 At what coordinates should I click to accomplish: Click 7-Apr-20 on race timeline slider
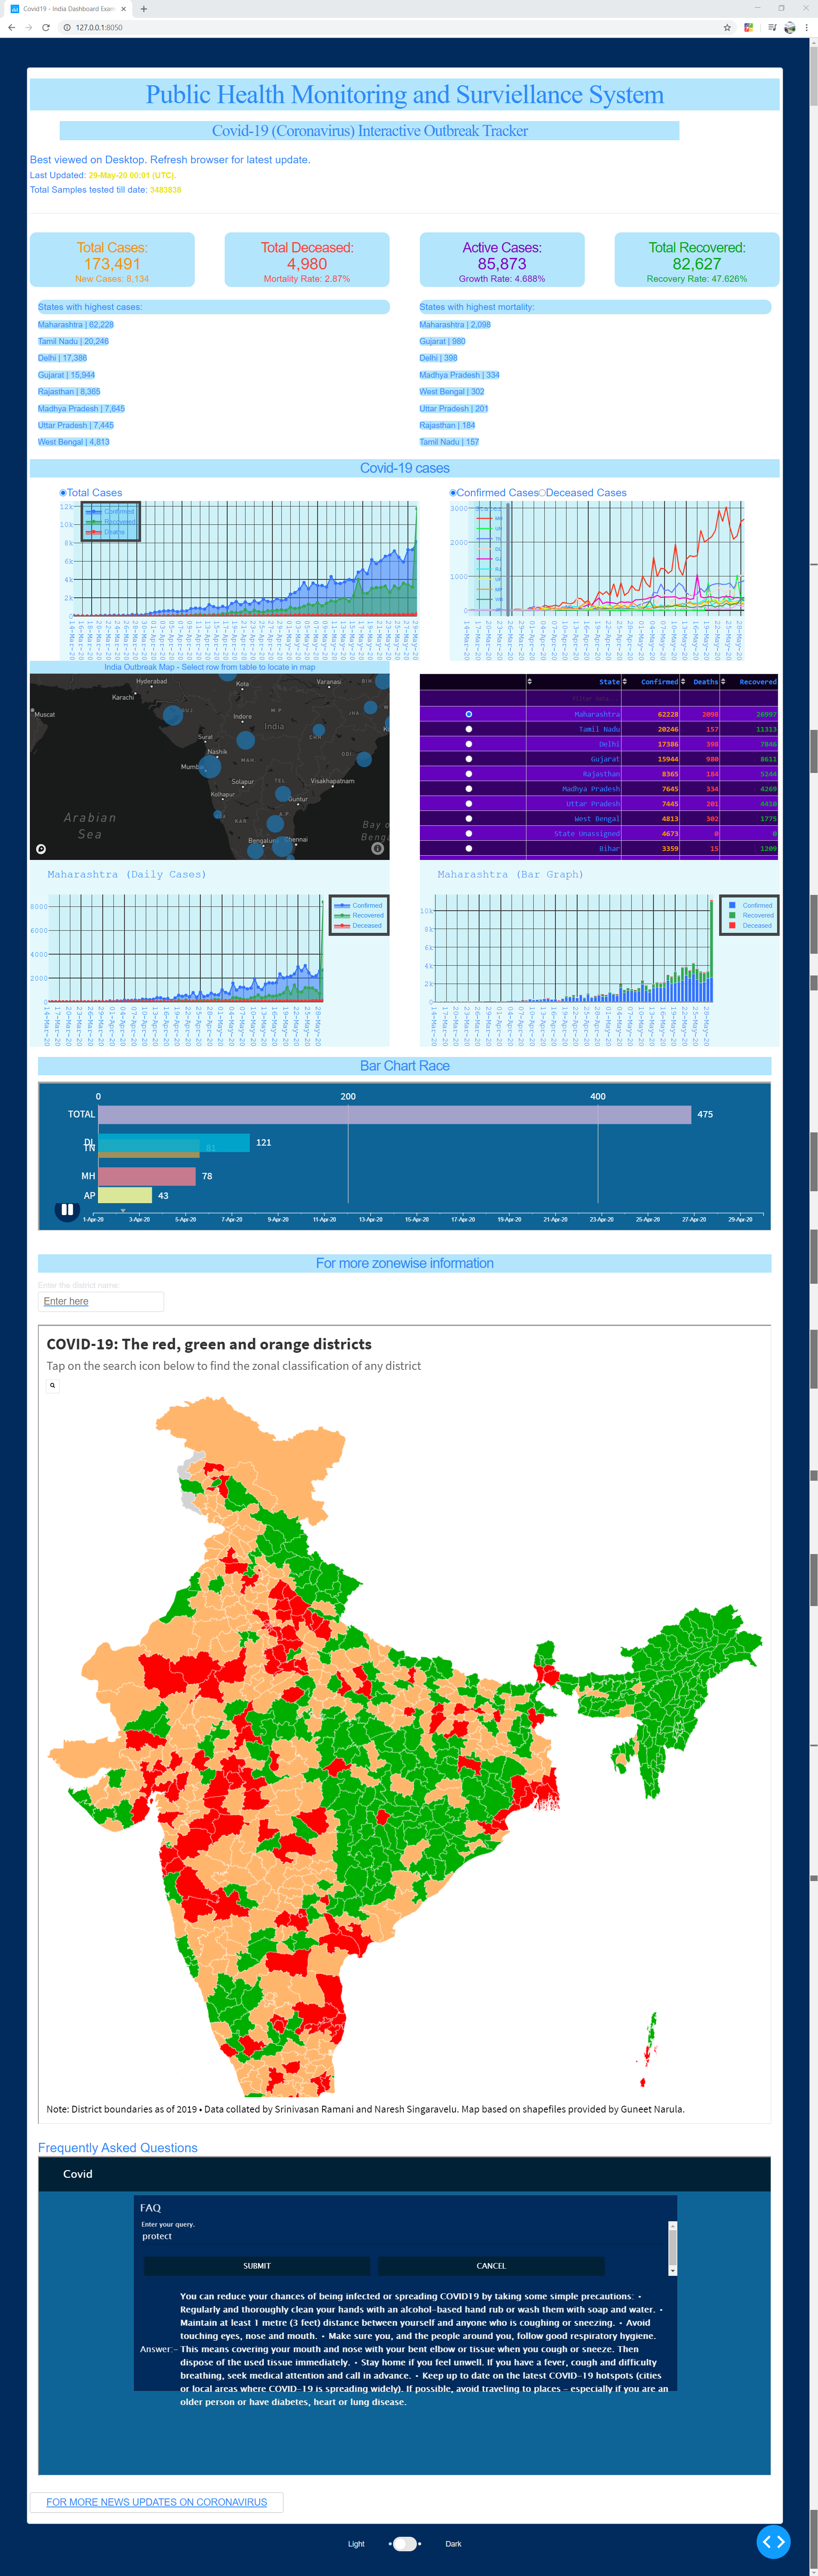tap(231, 1219)
